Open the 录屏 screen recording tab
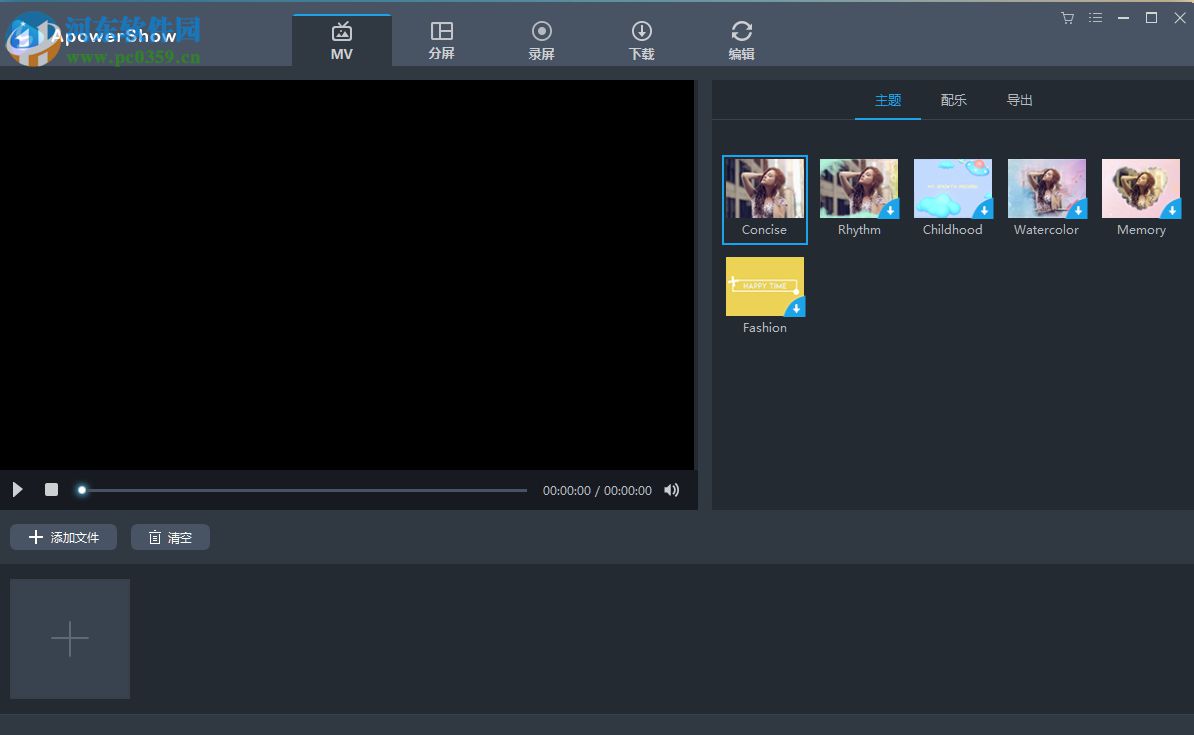 point(541,40)
